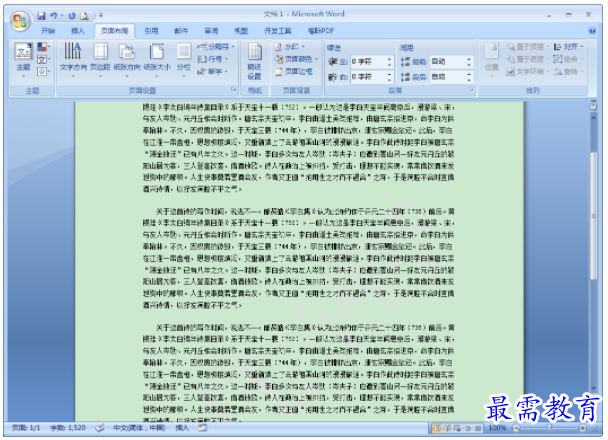Click the spacing after value field

pos(447,77)
